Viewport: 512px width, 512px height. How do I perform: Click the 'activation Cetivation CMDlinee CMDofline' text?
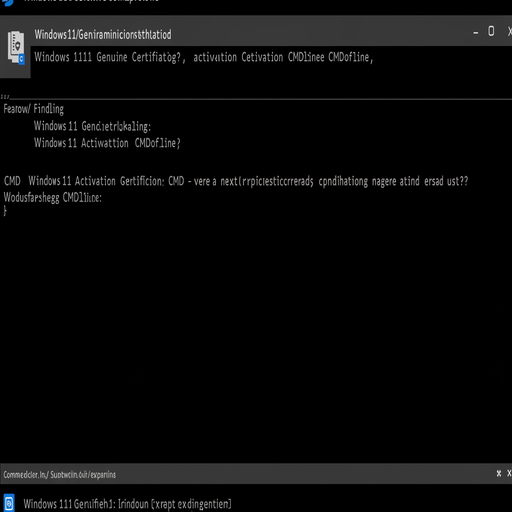pos(283,57)
